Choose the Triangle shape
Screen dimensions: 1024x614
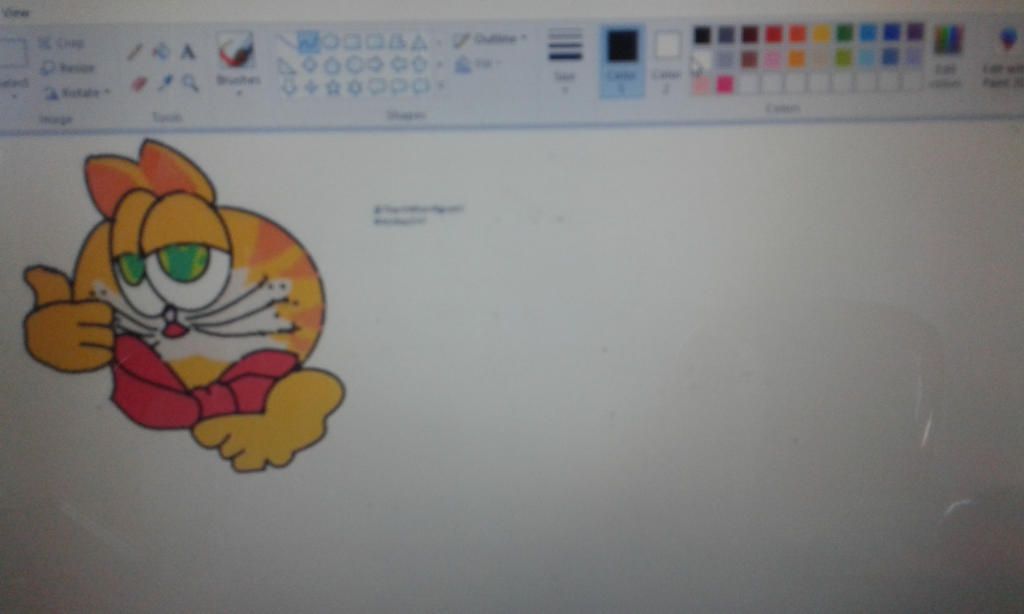tap(419, 43)
